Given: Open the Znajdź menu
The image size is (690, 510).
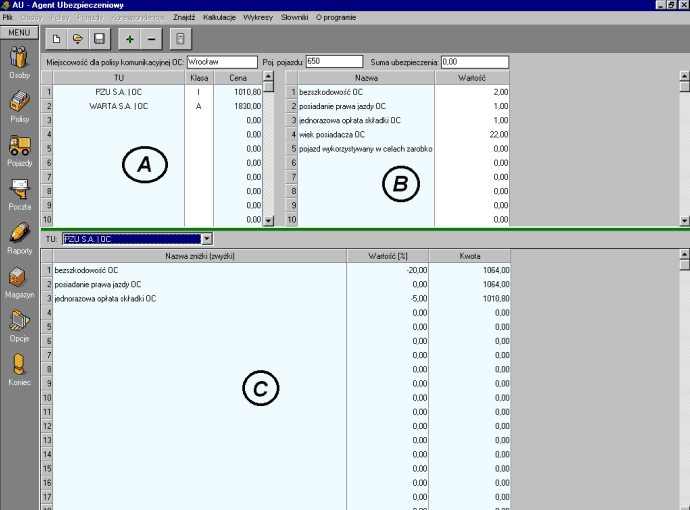Looking at the screenshot, I should coord(184,18).
